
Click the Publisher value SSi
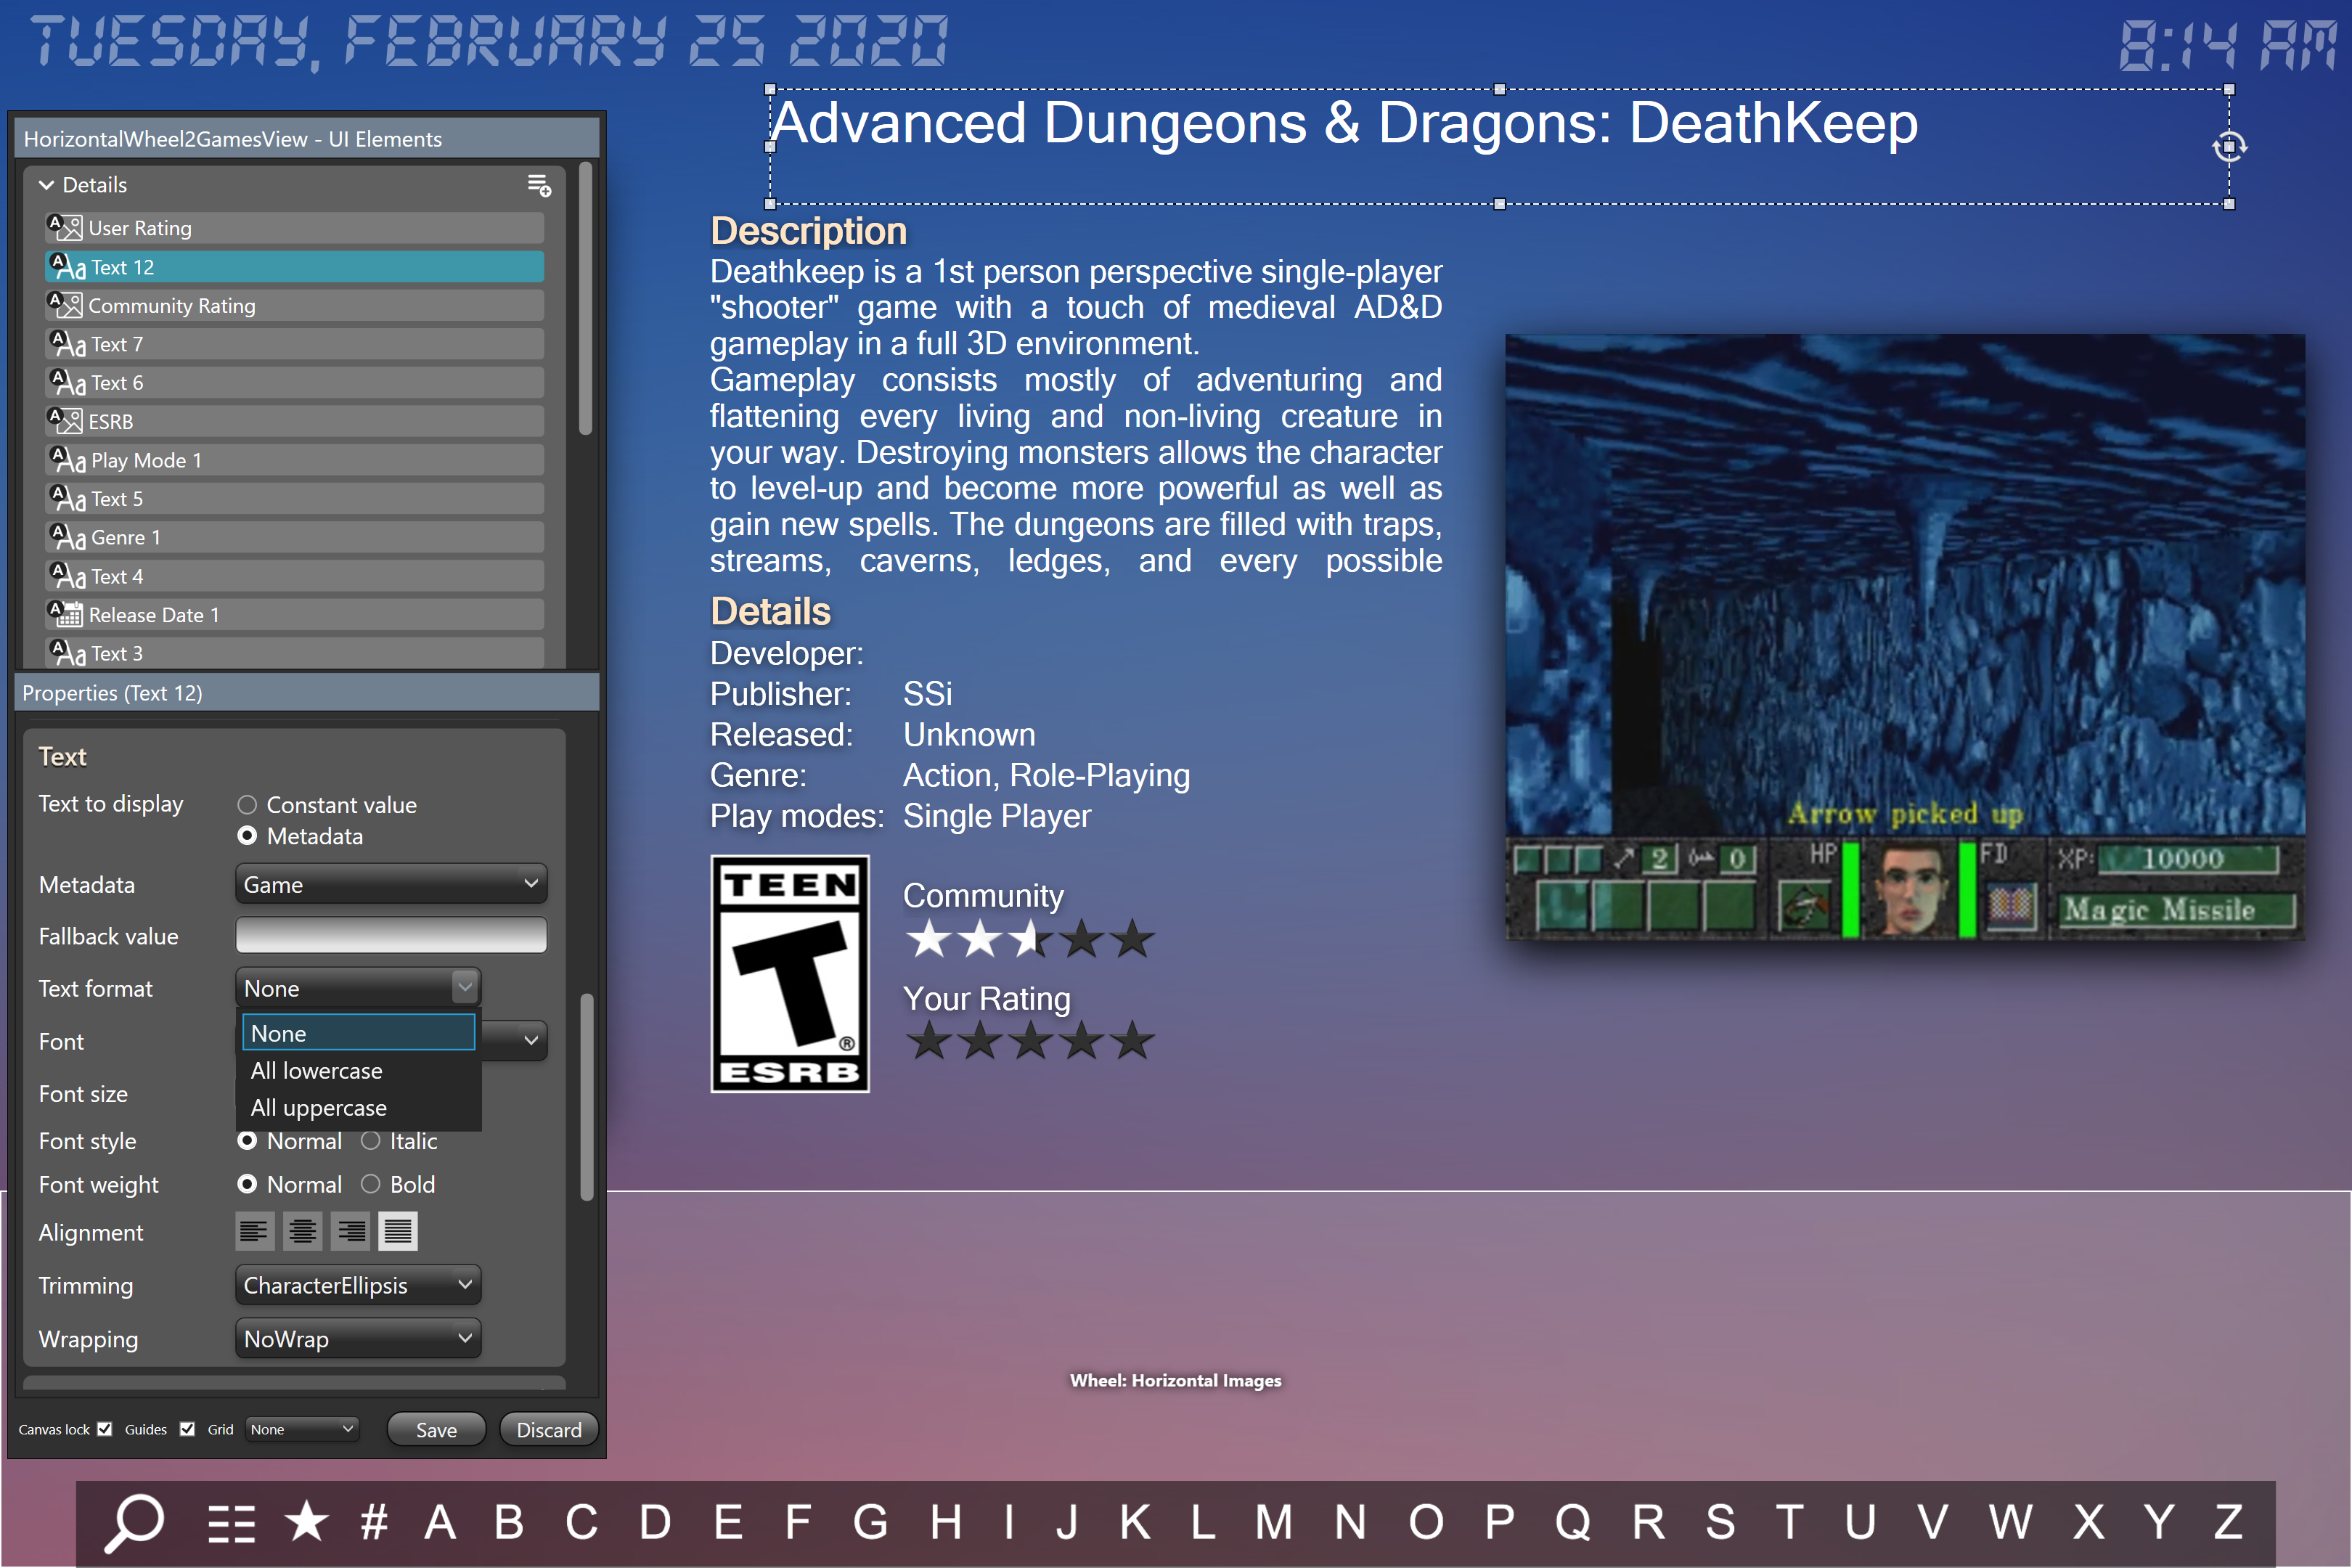pyautogui.click(x=928, y=693)
